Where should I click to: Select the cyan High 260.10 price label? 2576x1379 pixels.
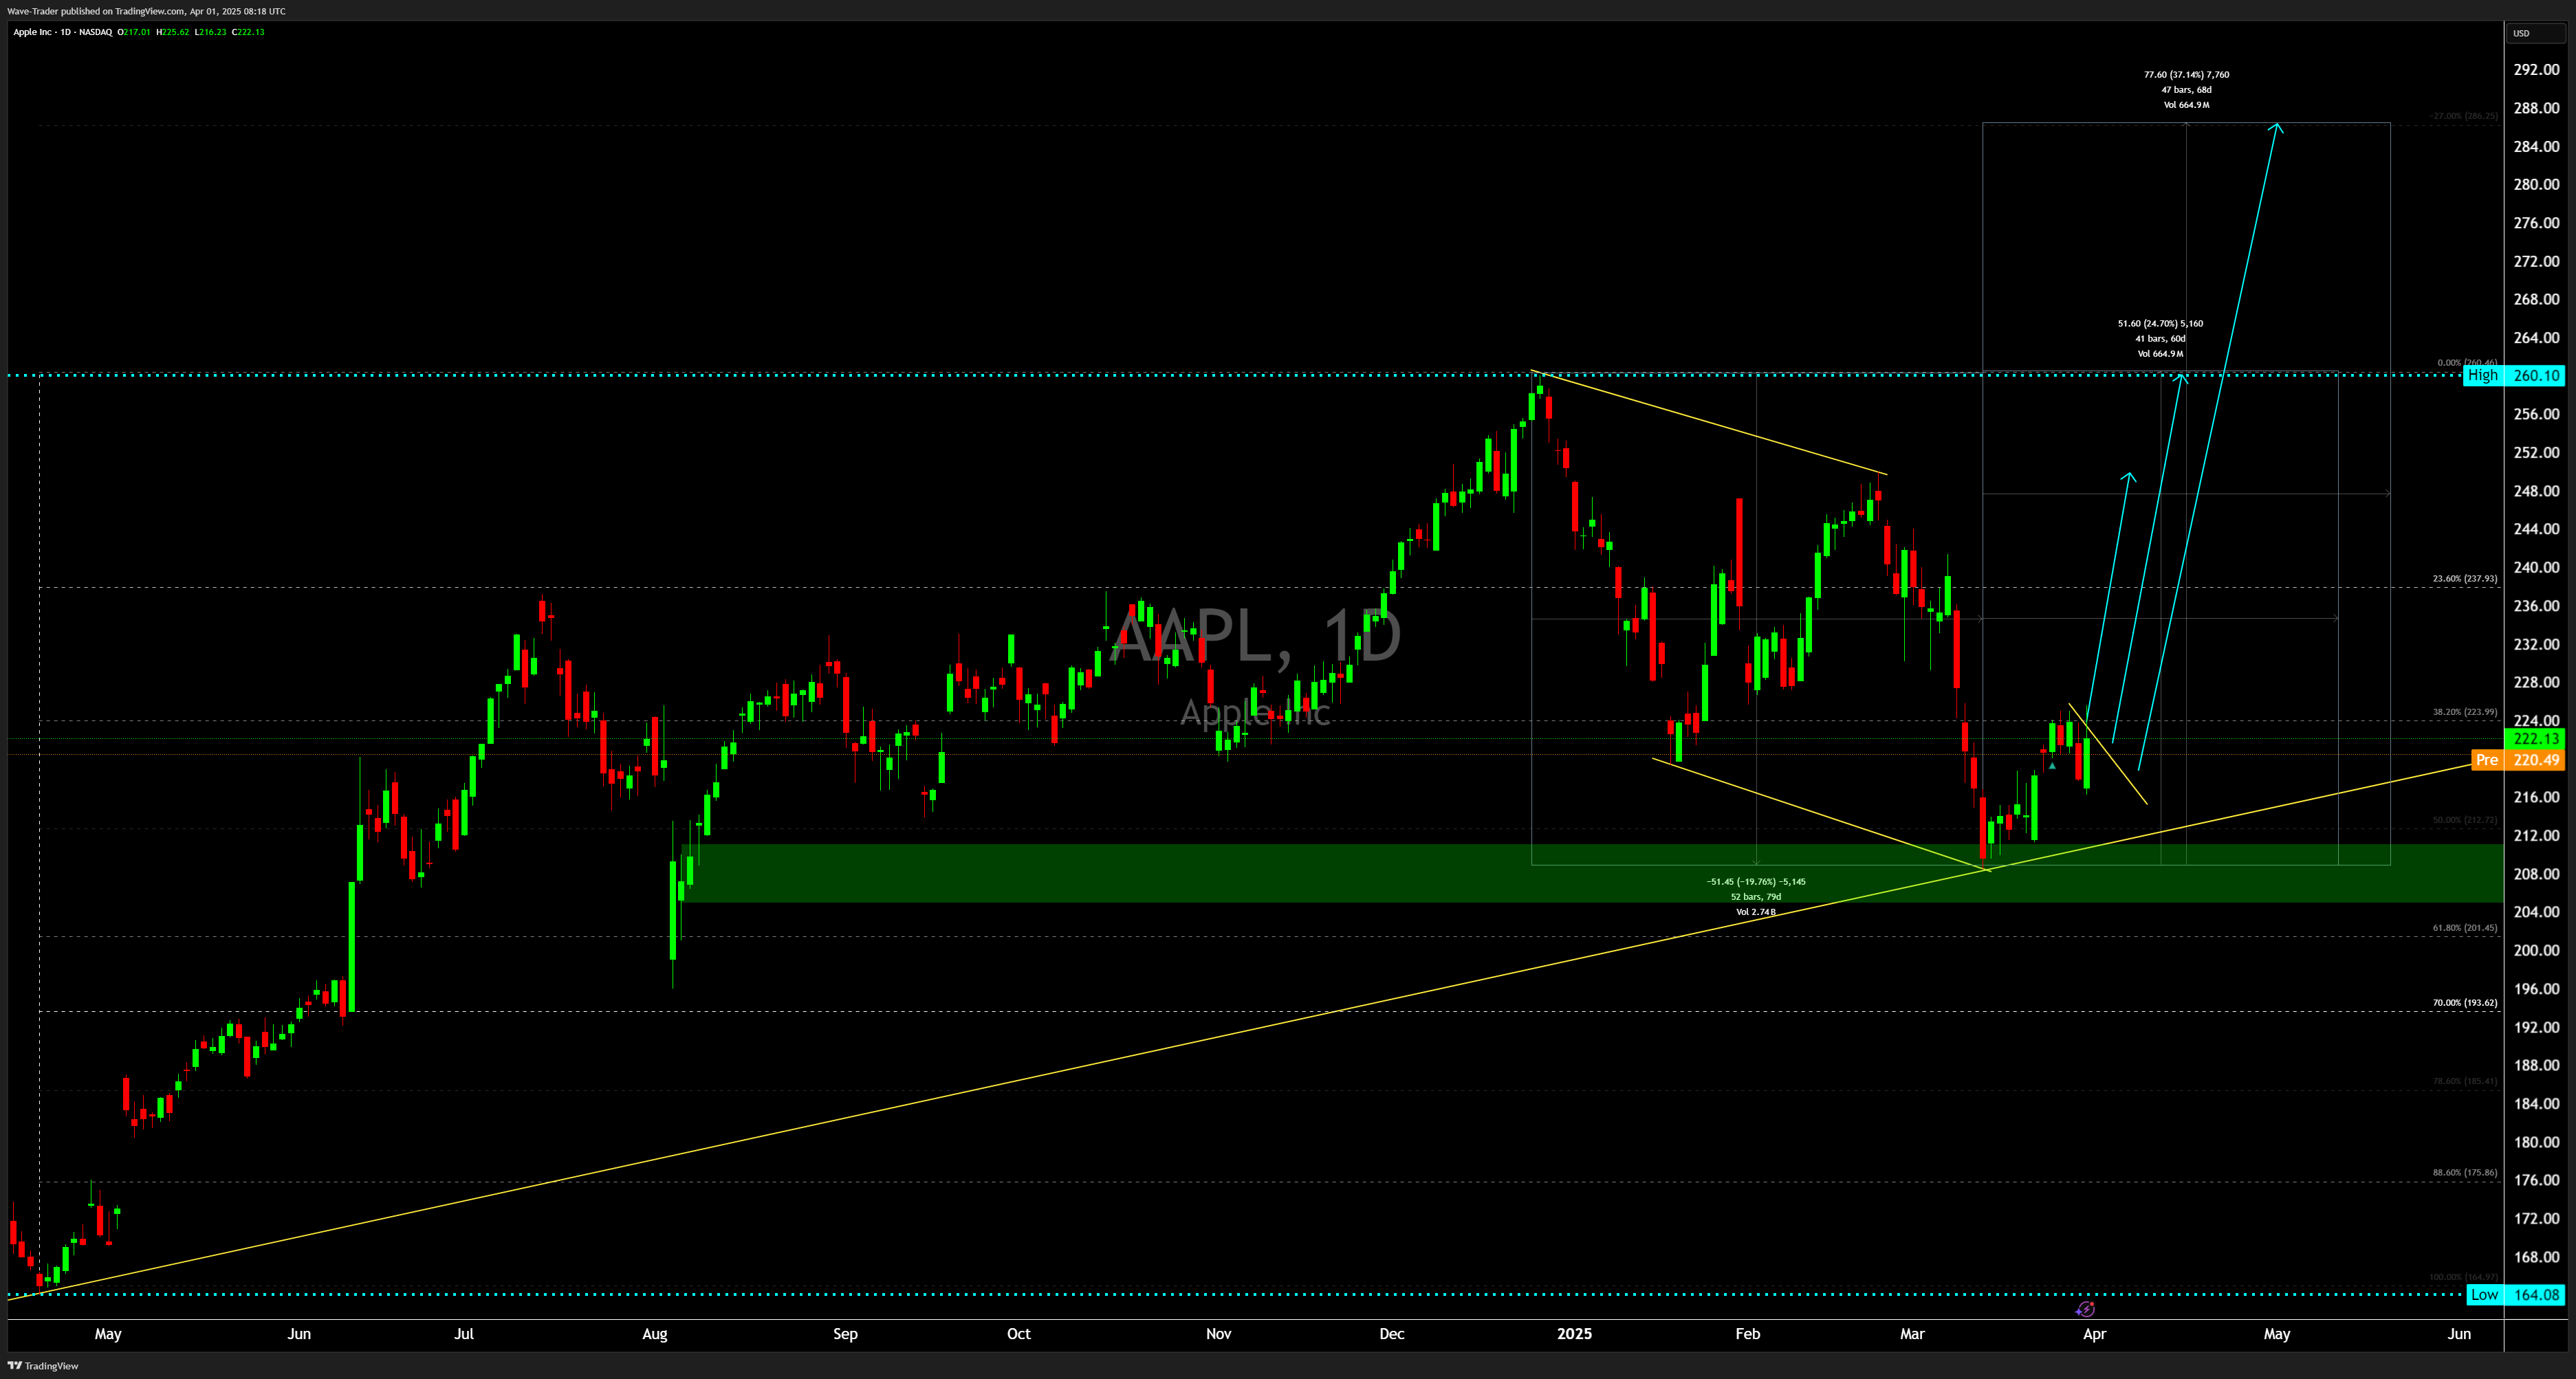tap(2514, 376)
